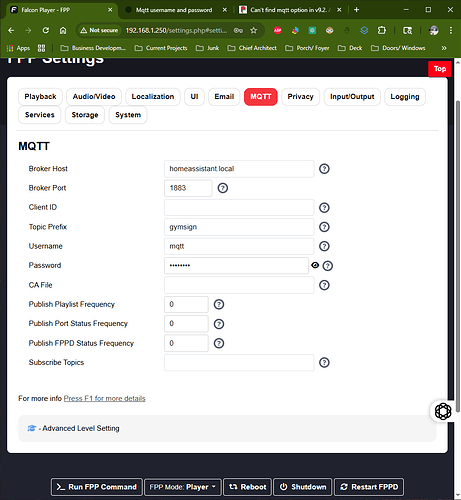461x500 pixels.
Task: Go back using browser back arrow
Action: click(11, 30)
